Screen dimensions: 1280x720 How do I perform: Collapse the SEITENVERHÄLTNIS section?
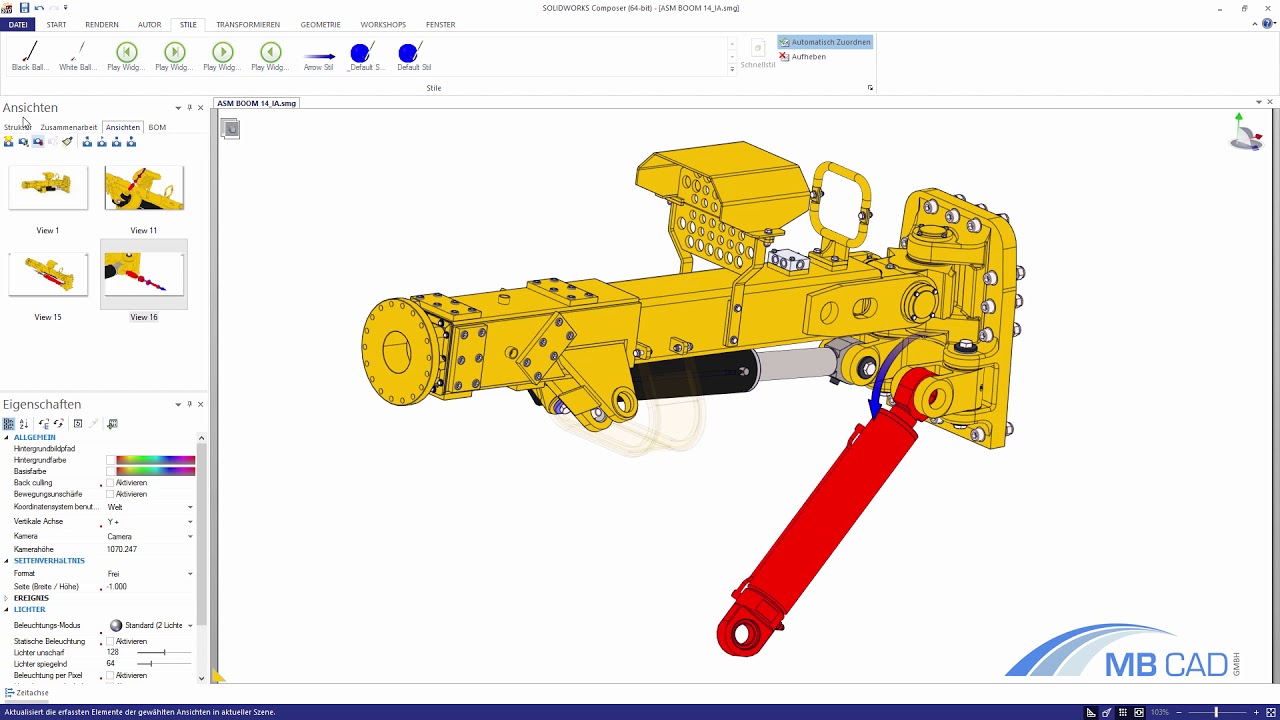(6, 561)
